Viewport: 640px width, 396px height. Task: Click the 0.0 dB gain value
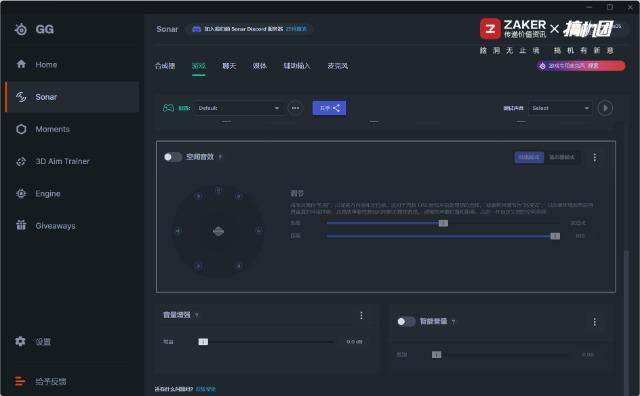354,342
